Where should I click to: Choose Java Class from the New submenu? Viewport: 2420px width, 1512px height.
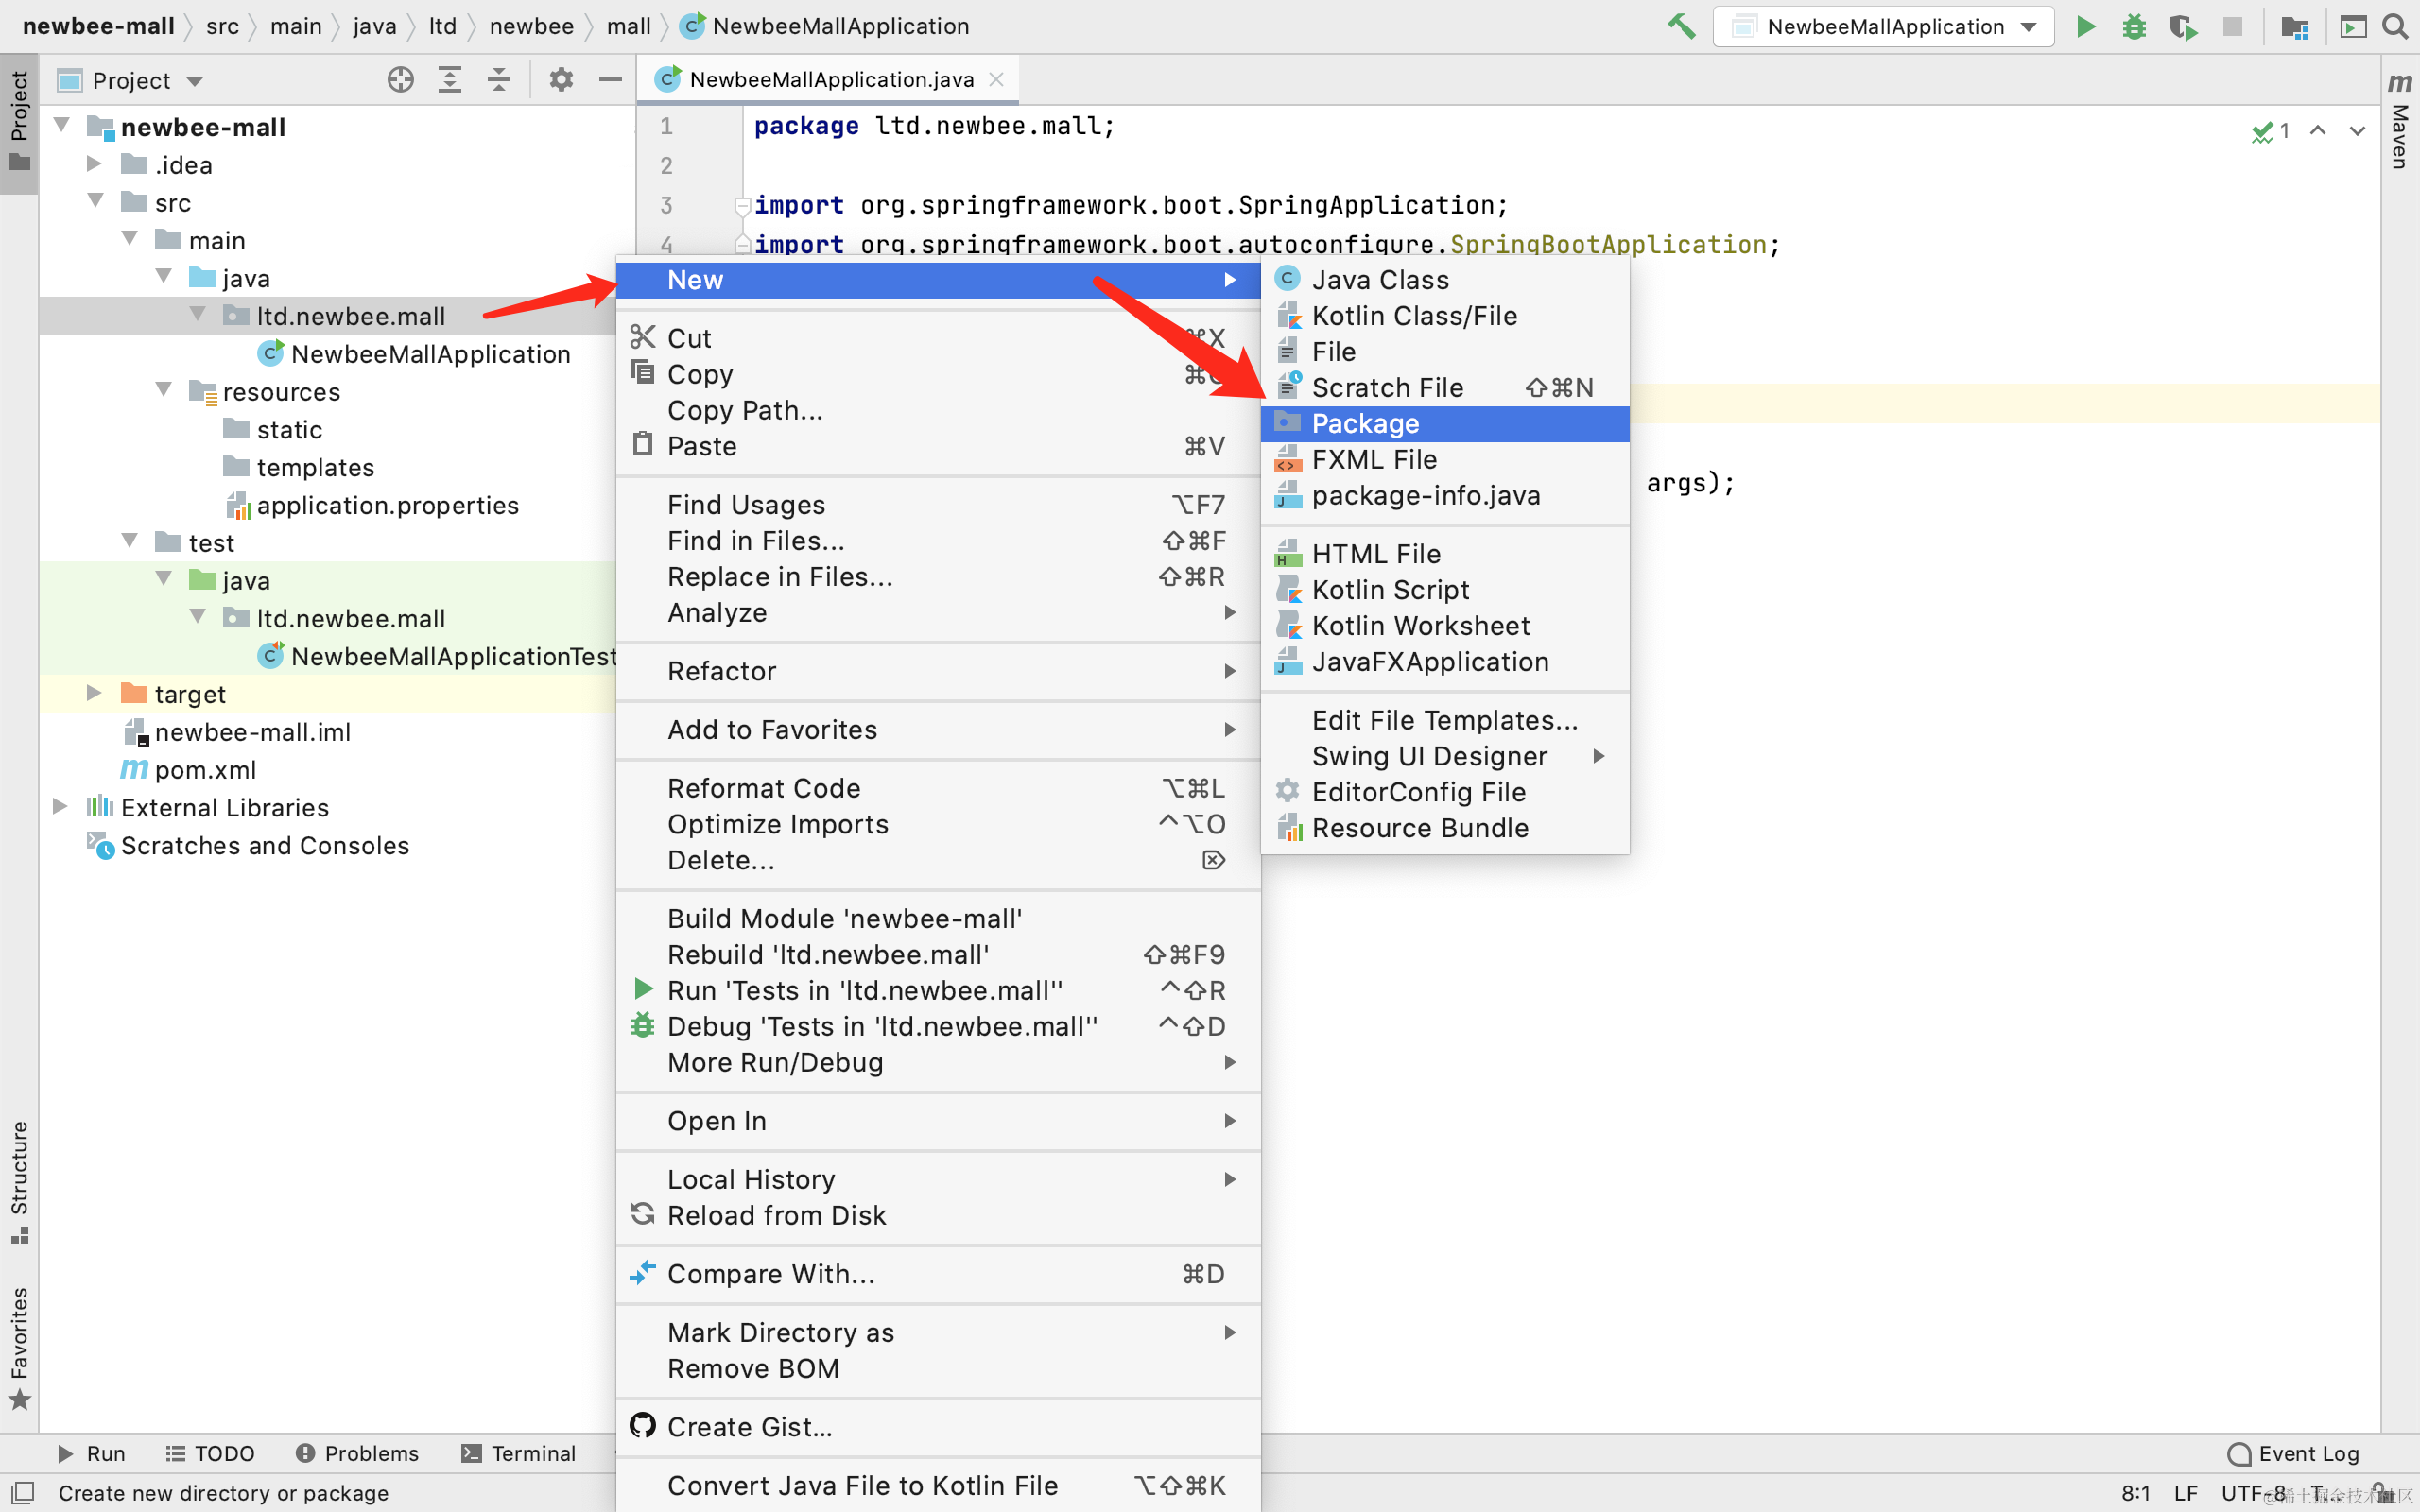(x=1380, y=280)
